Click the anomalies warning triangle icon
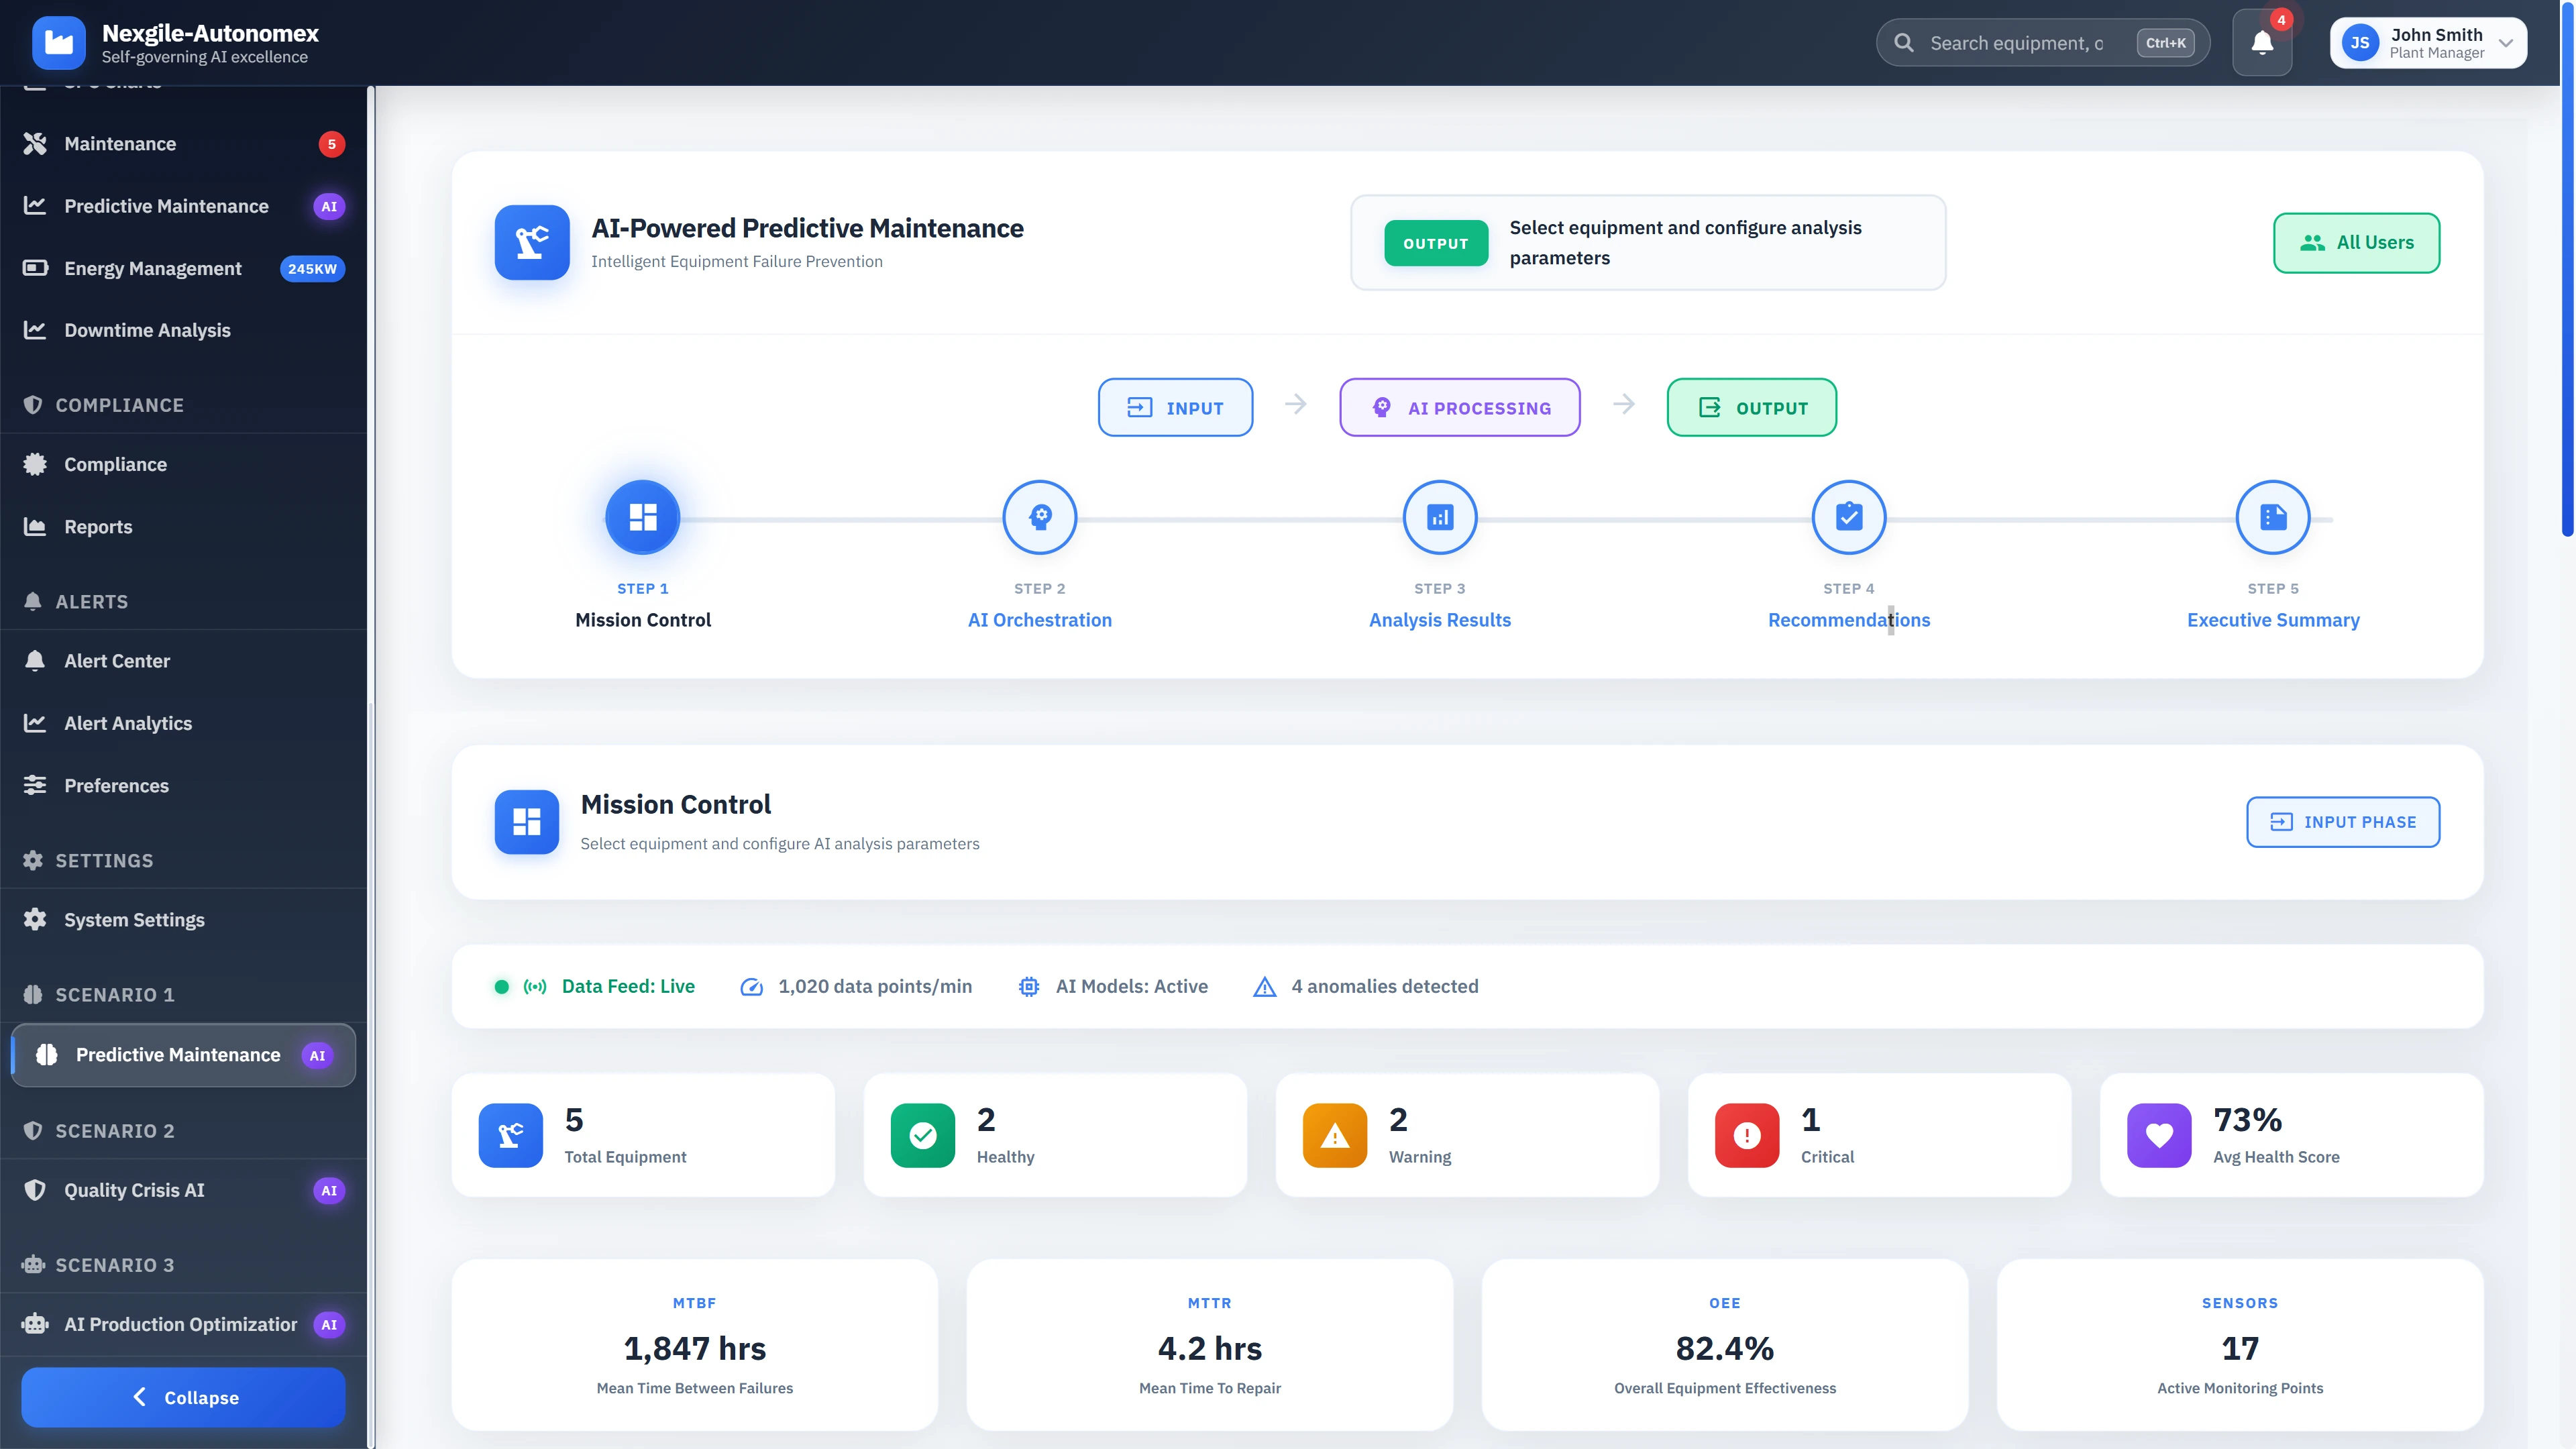 click(x=1264, y=987)
